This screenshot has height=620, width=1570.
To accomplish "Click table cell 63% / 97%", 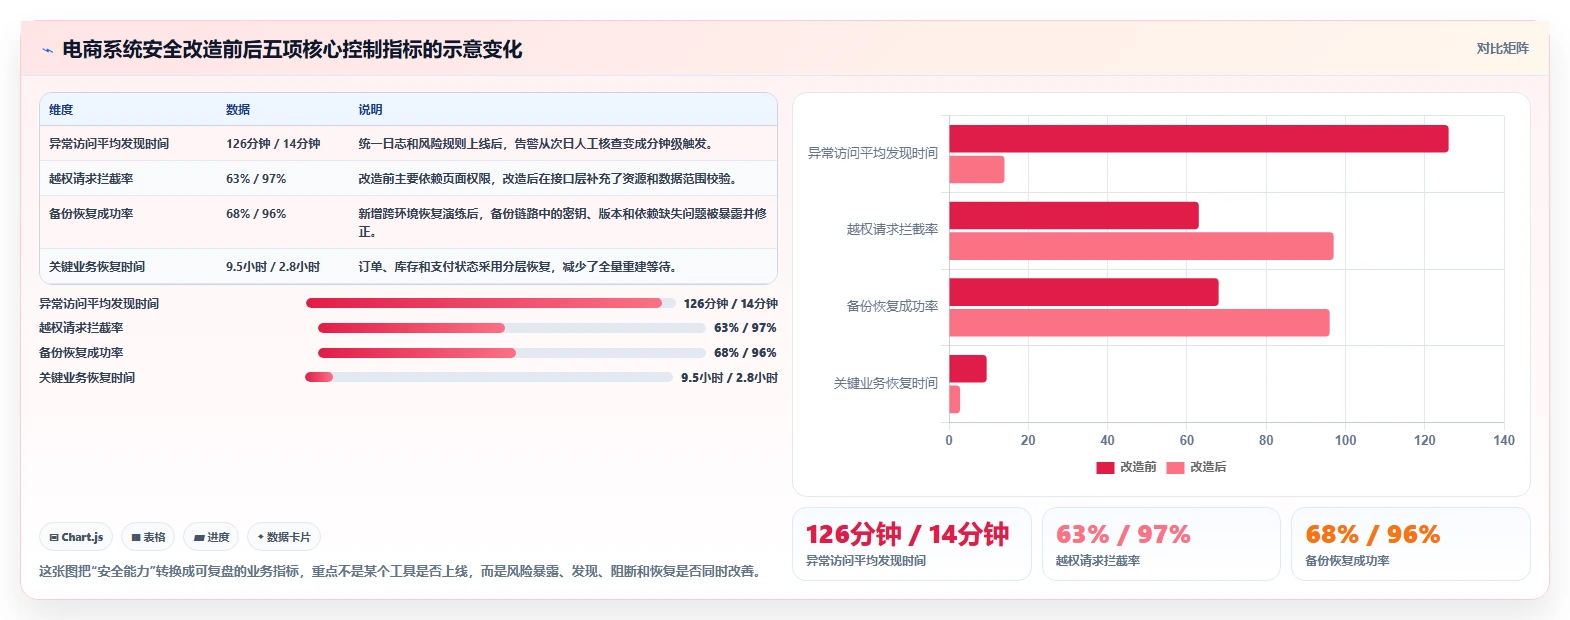I will (x=256, y=179).
